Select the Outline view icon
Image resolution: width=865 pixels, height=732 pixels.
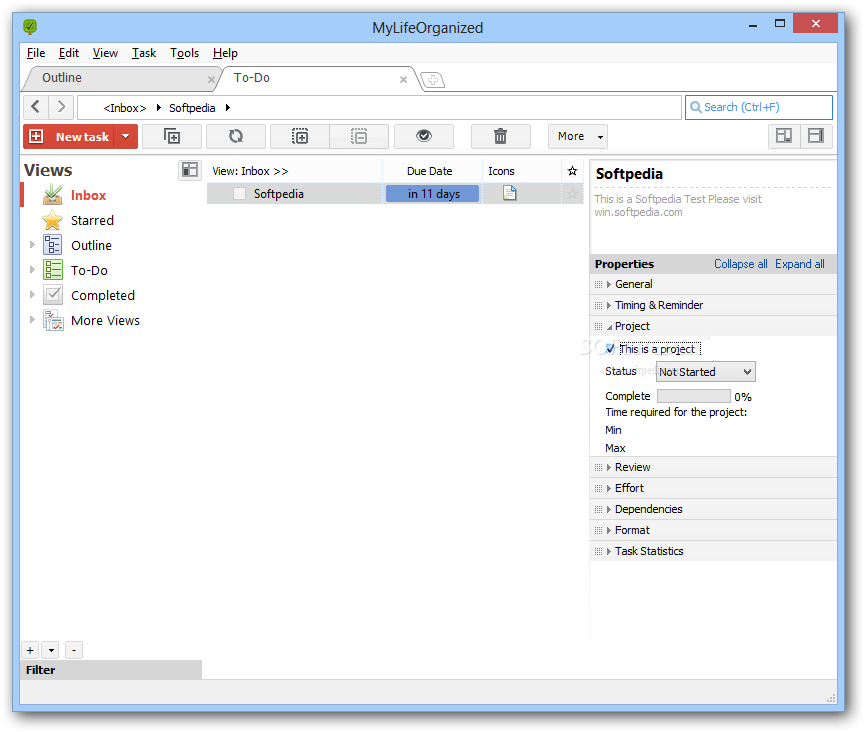click(52, 245)
